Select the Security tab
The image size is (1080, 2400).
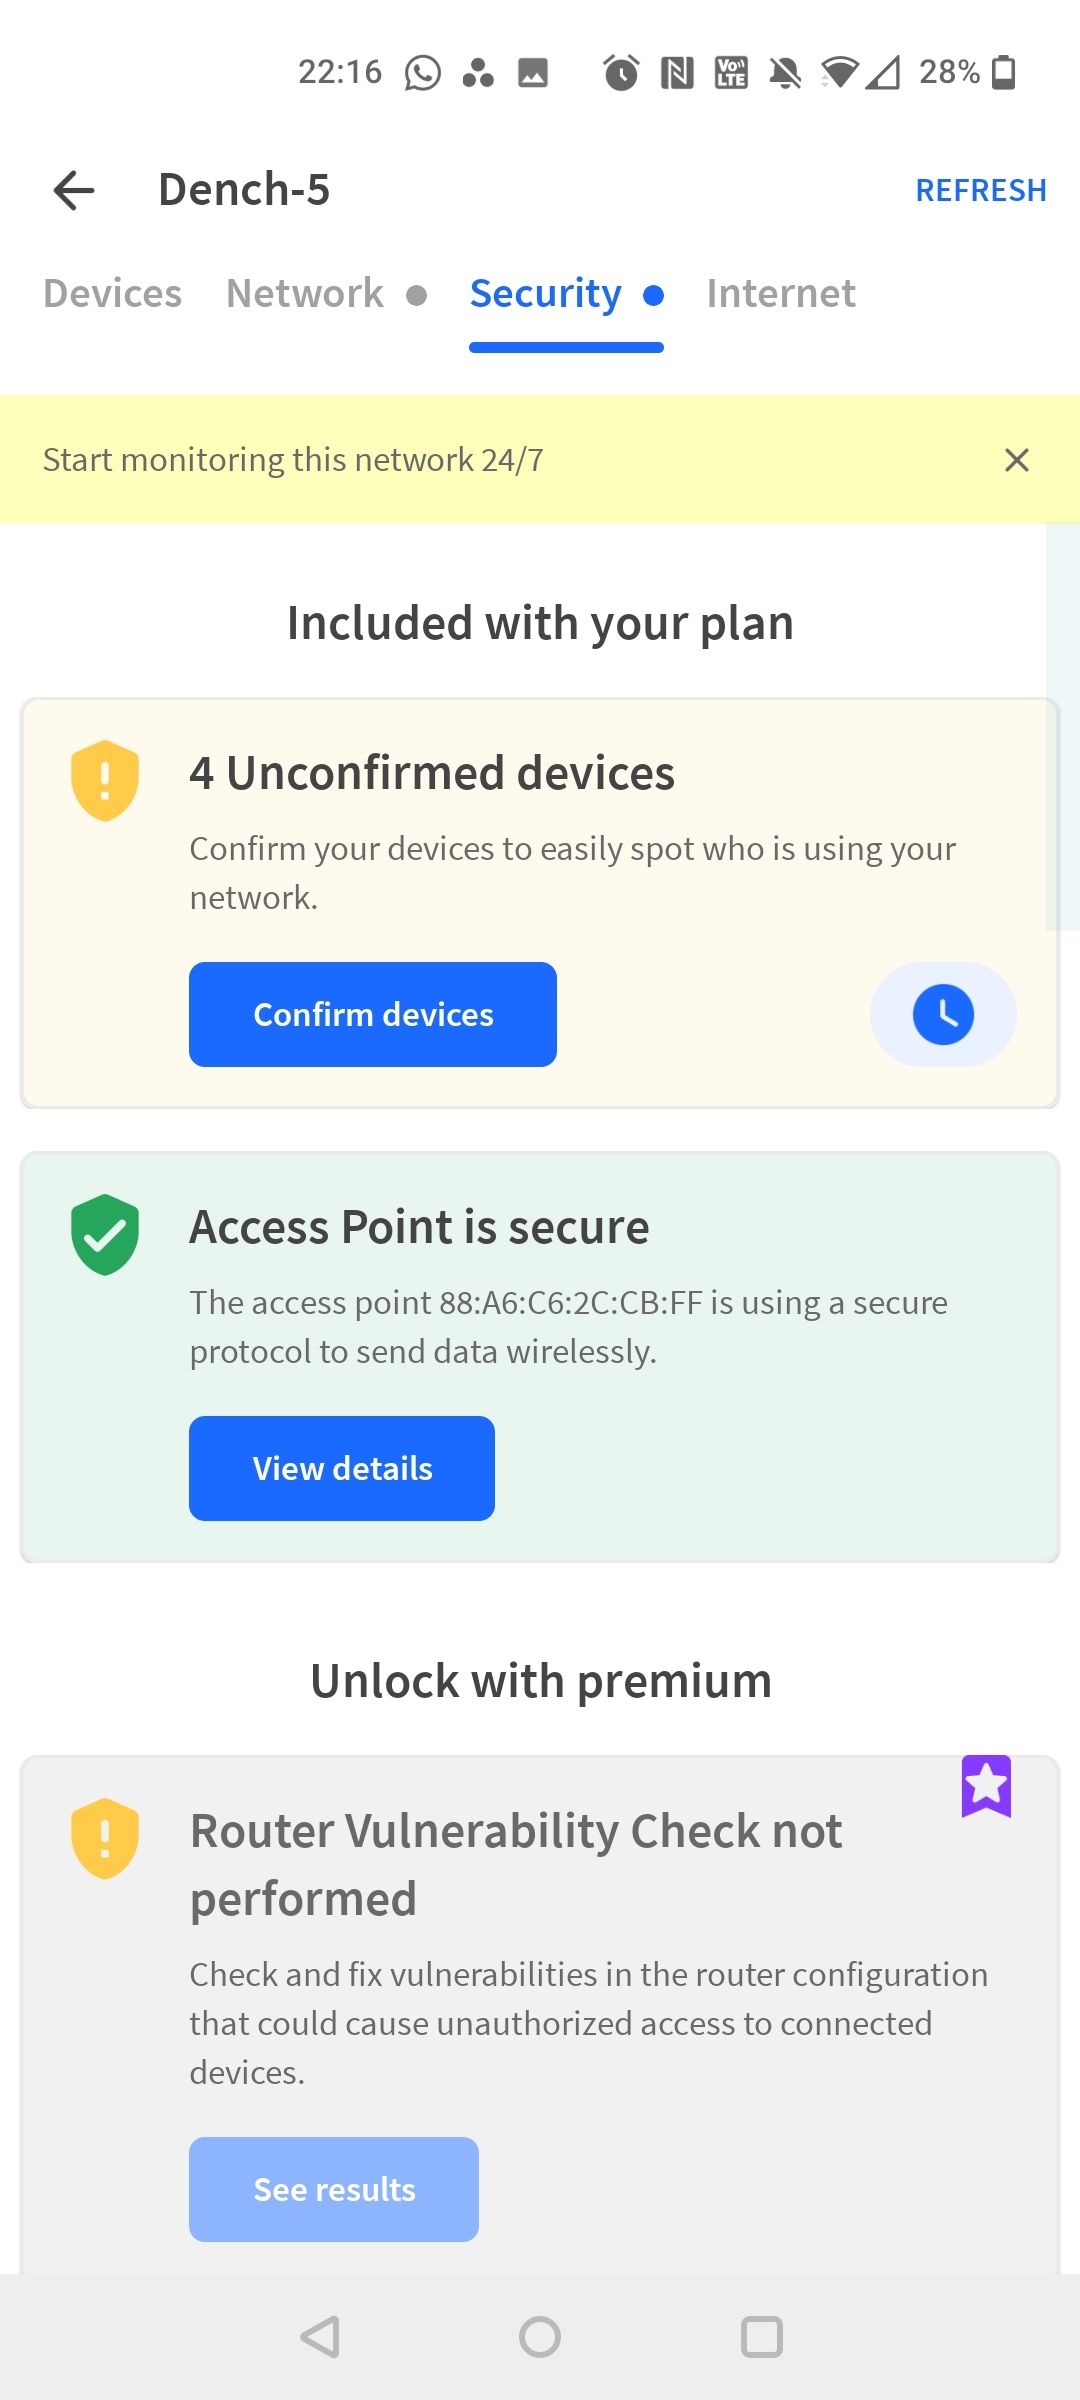pos(546,294)
